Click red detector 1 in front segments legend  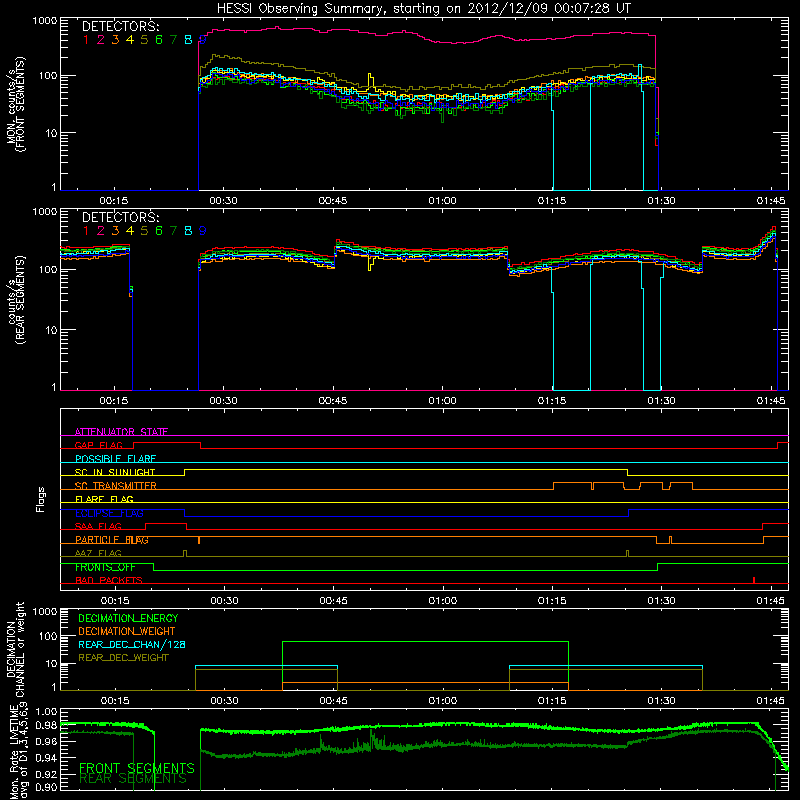tap(86, 40)
